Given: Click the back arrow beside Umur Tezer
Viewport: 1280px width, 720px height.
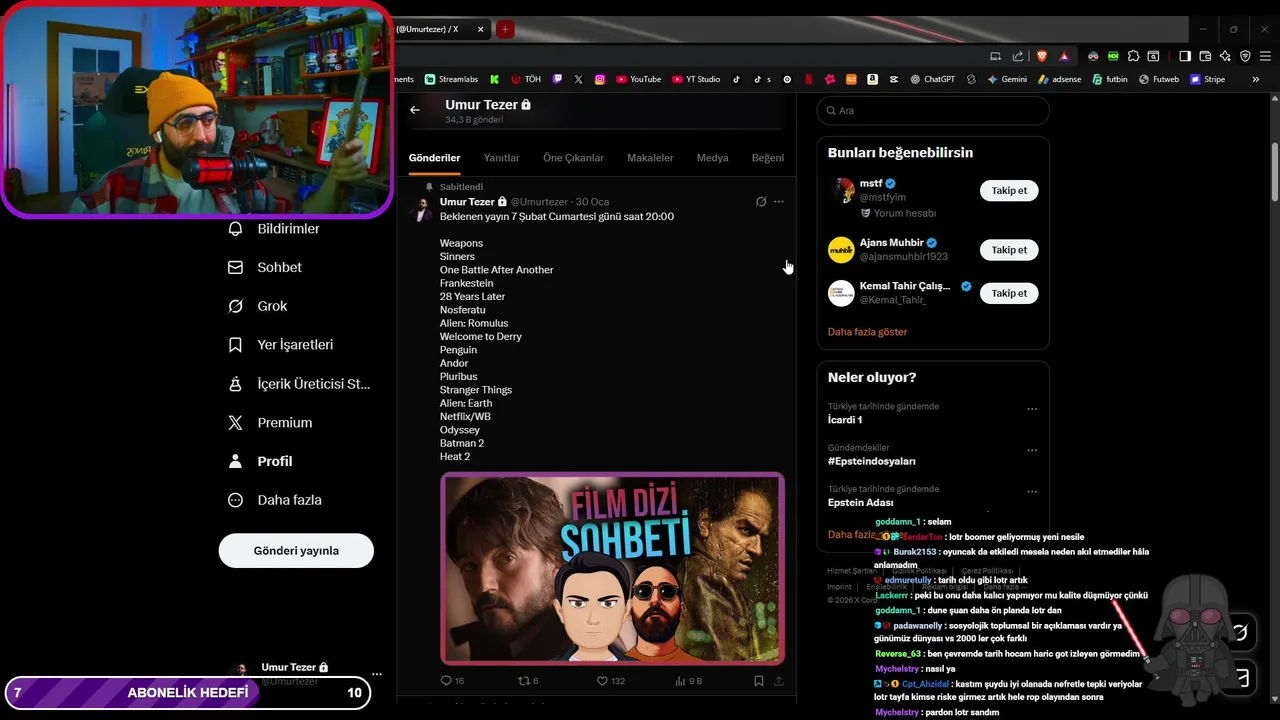Looking at the screenshot, I should [x=415, y=110].
